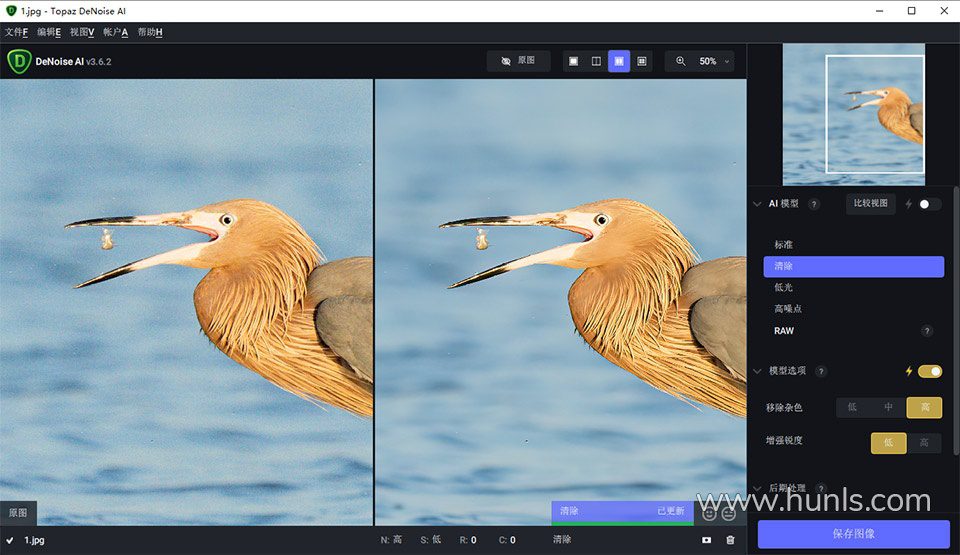
Task: Click the help icon beside AI 模型
Action: [814, 204]
